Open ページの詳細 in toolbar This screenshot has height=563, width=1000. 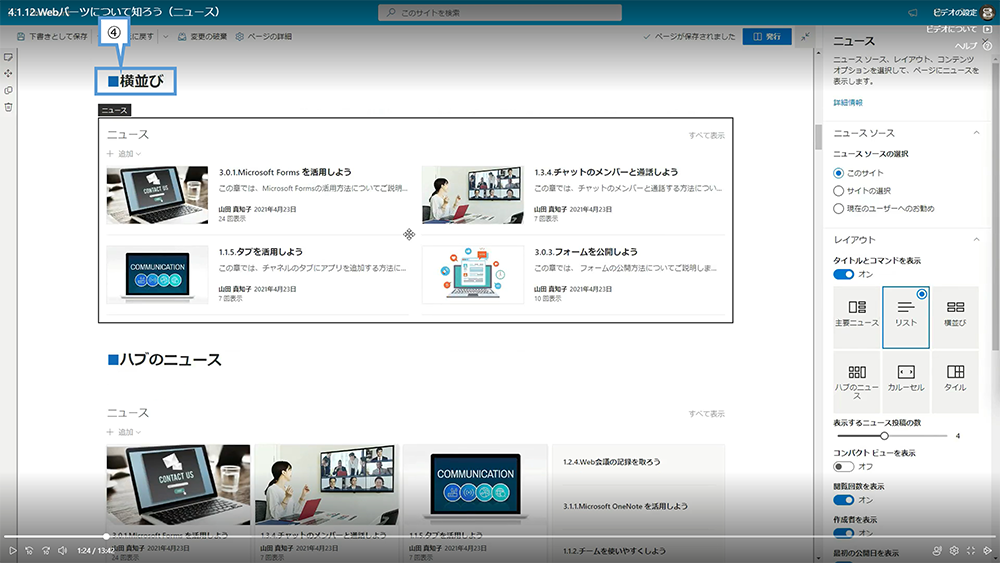[263, 37]
